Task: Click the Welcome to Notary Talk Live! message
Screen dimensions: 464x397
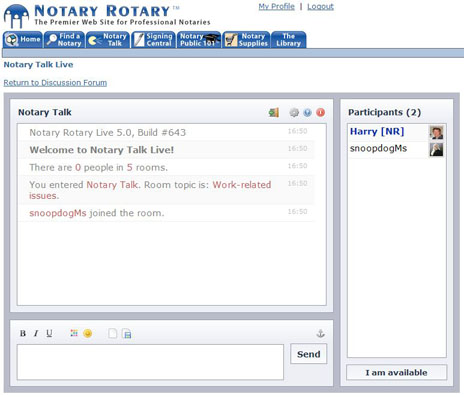Action: pos(102,150)
